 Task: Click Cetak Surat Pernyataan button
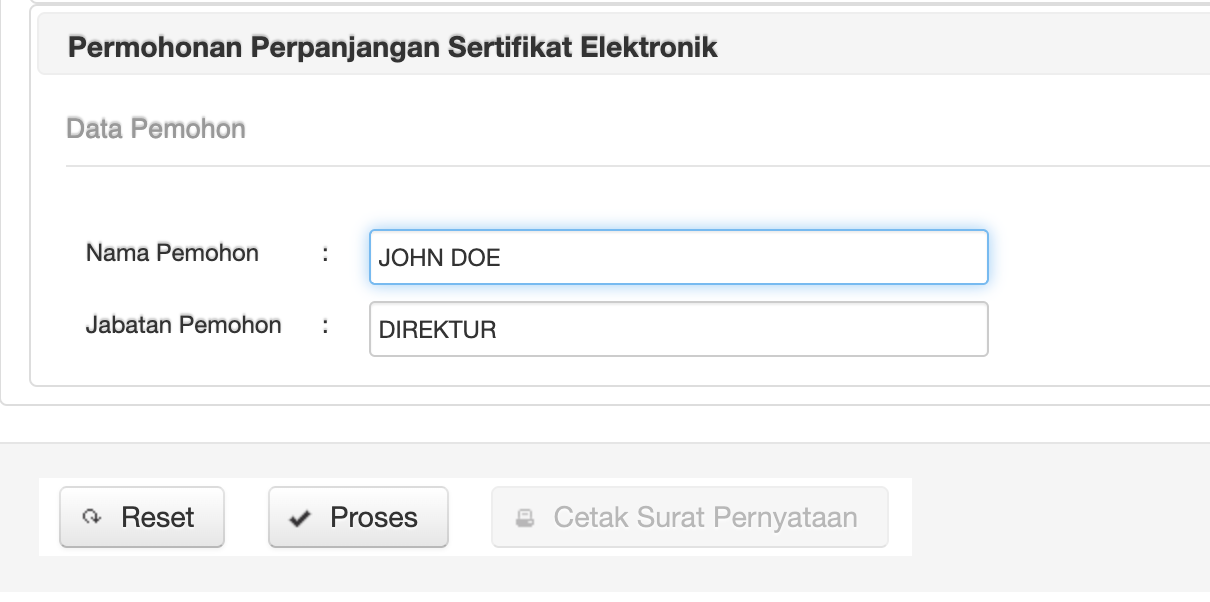690,517
